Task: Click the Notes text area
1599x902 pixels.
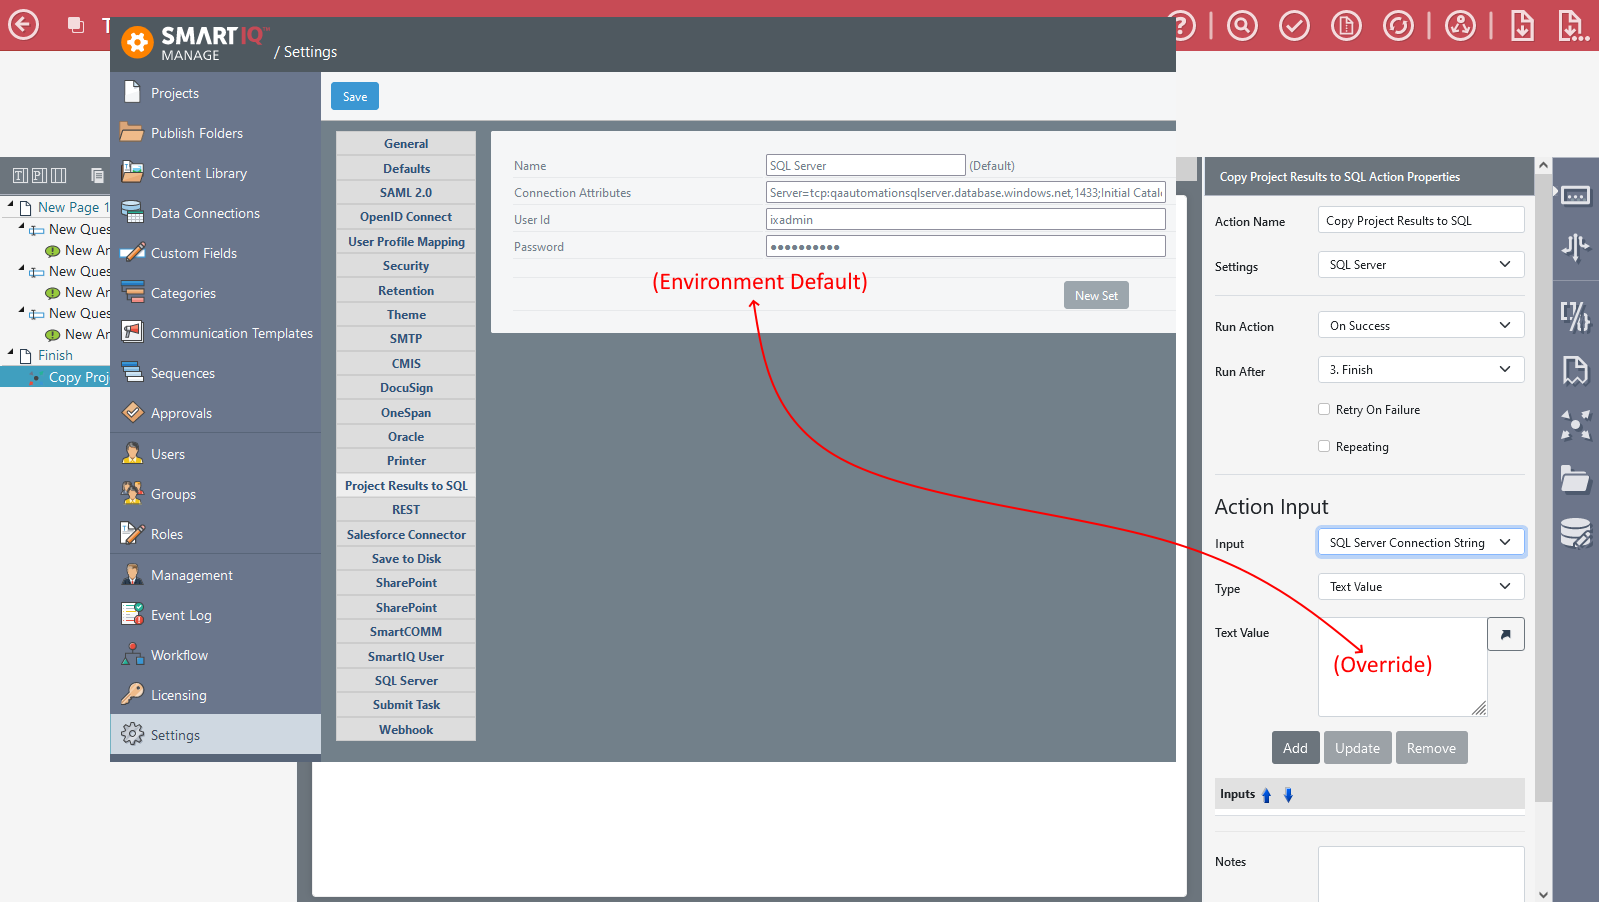Action: click(1421, 874)
